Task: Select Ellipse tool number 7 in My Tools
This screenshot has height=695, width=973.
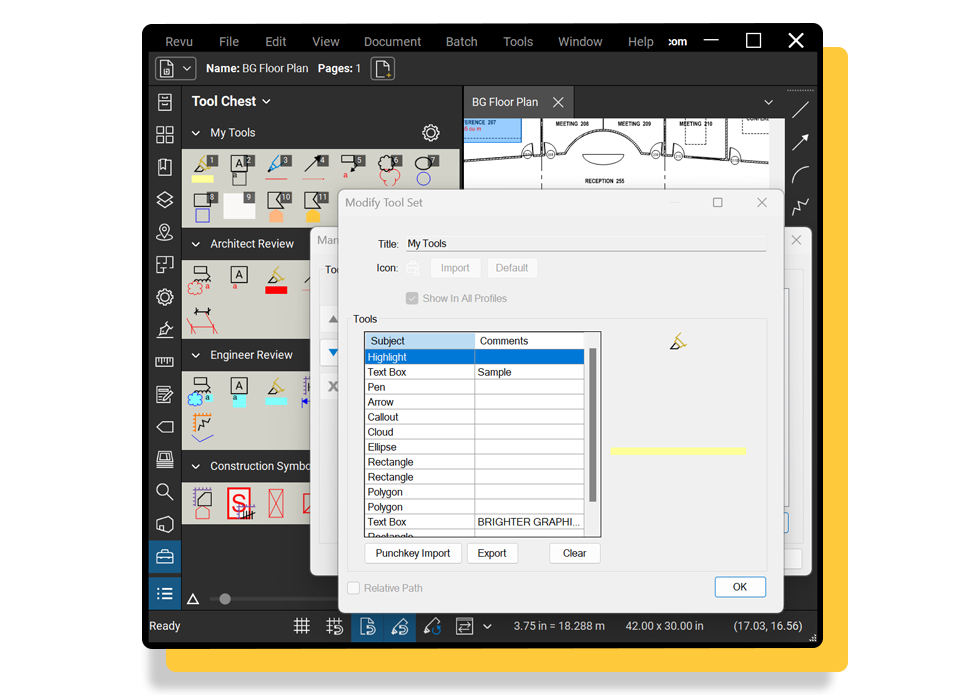Action: (x=425, y=171)
